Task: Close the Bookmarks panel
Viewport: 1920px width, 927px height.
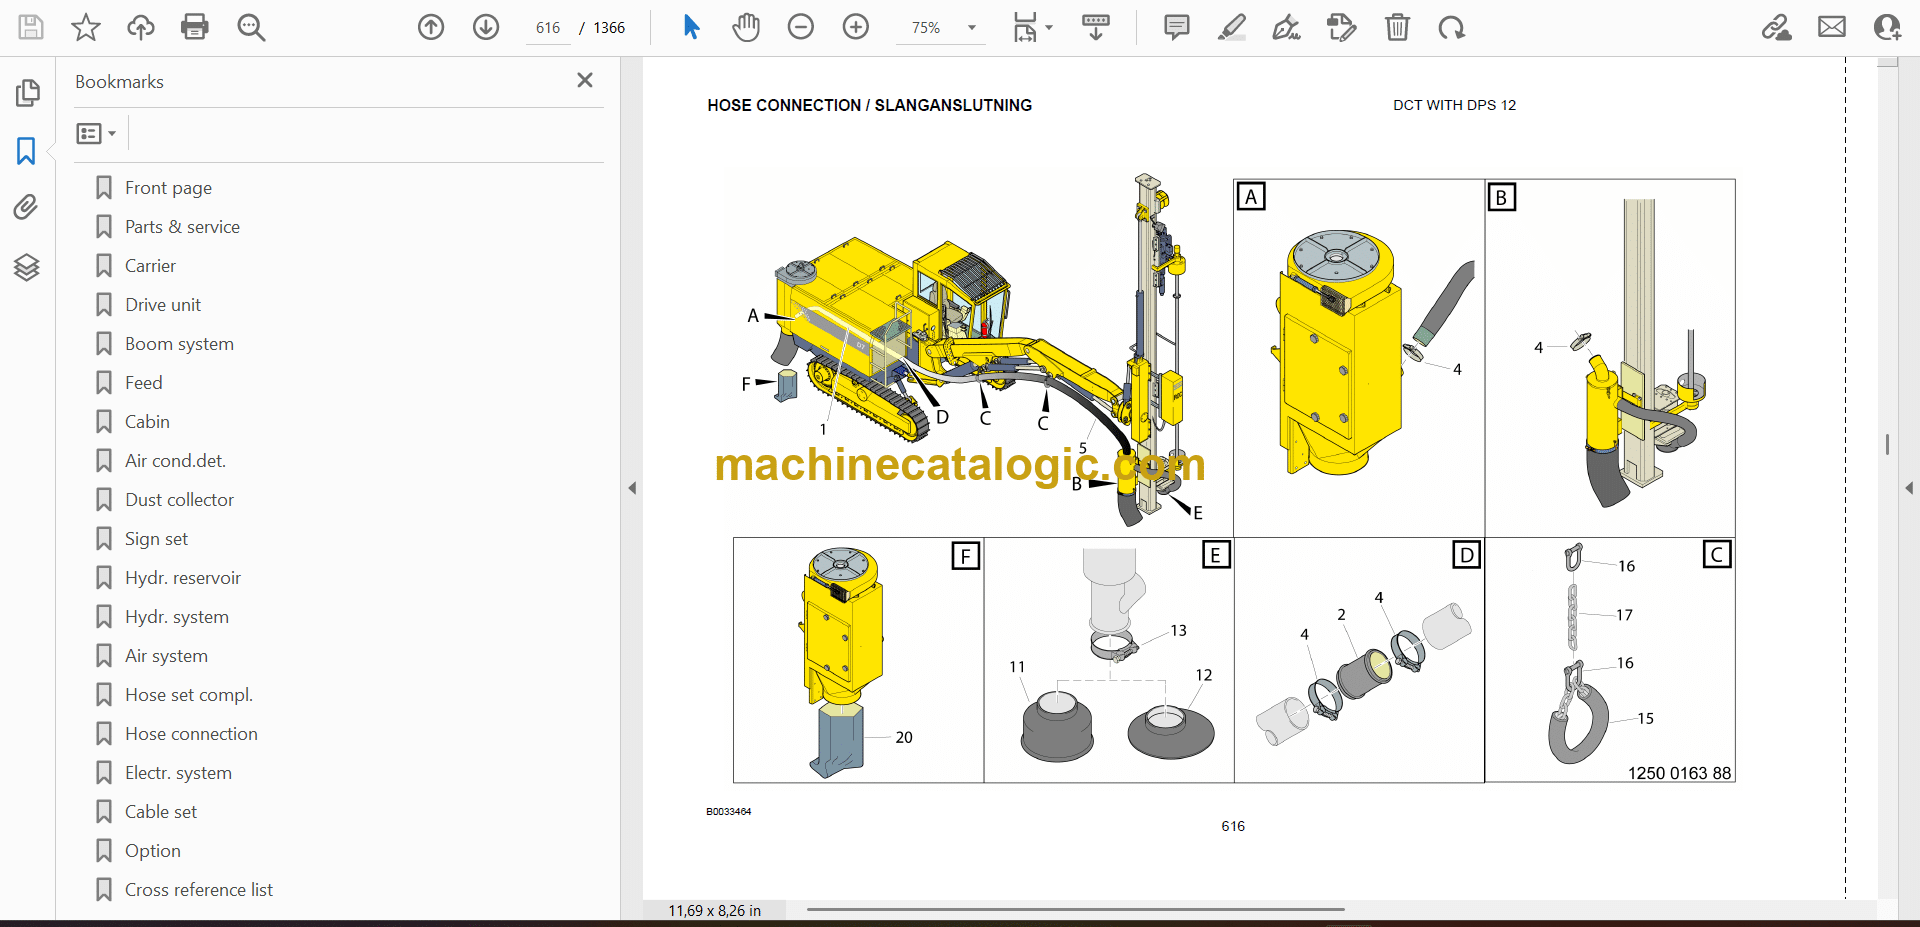Action: coord(585,80)
